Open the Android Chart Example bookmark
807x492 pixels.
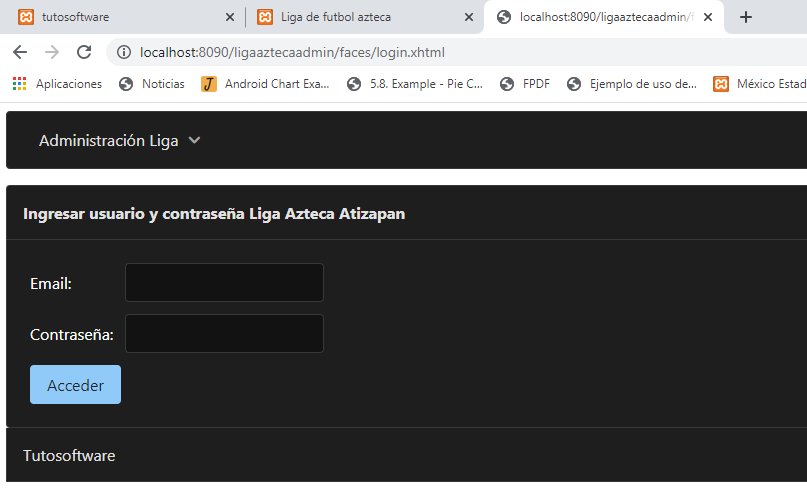click(266, 84)
